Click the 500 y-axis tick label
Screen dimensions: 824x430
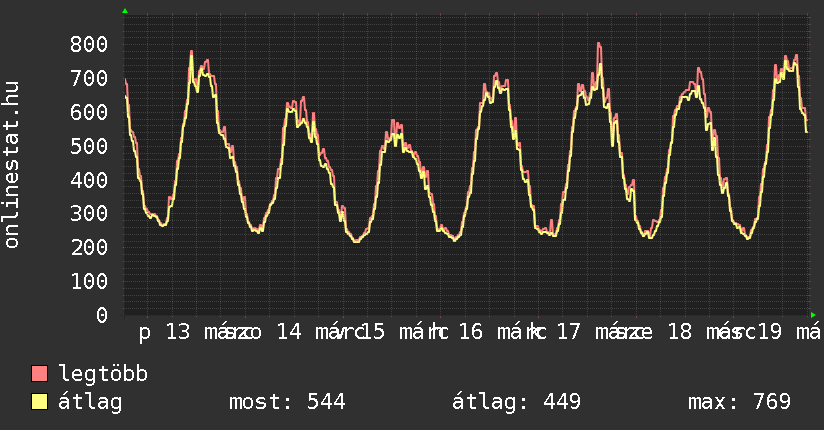click(x=89, y=146)
